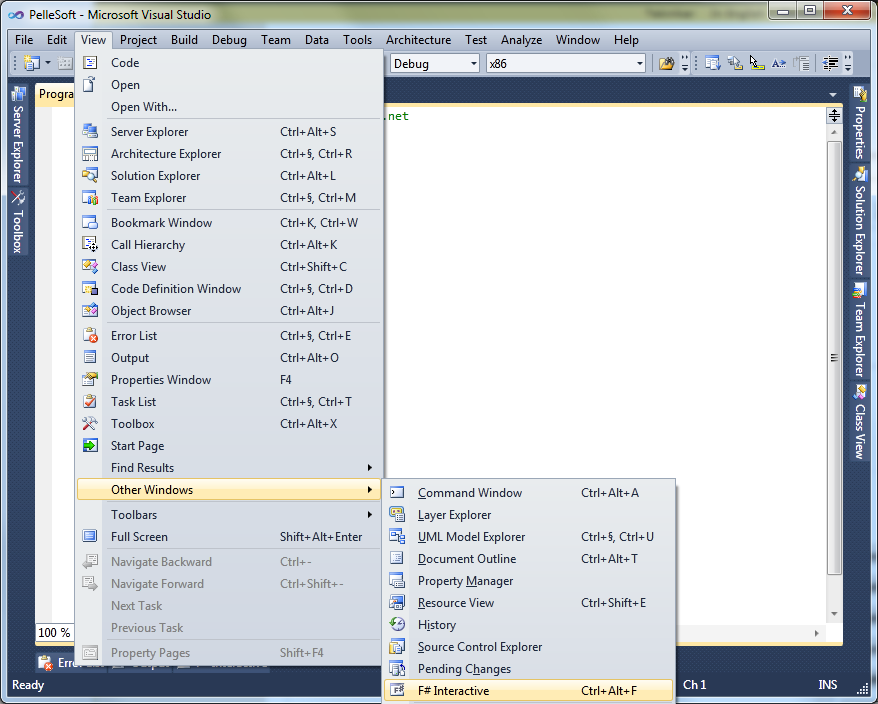This screenshot has height=704, width=878.
Task: Click the F# Interactive icon
Action: coord(397,691)
